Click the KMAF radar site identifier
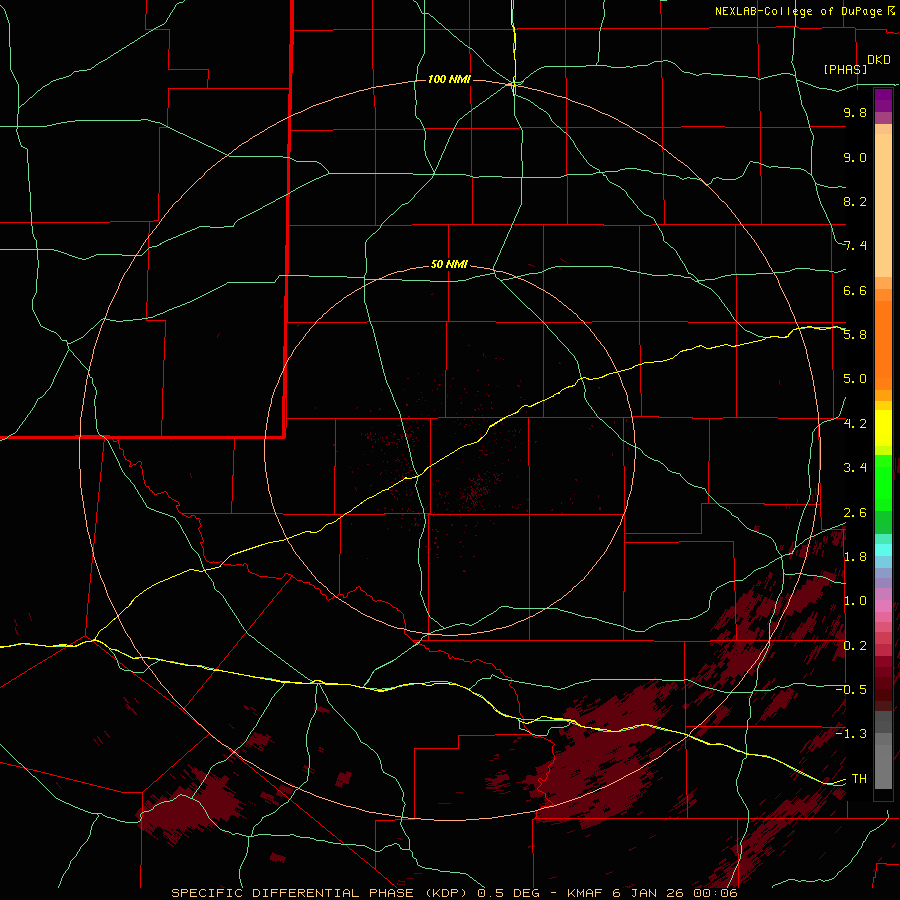Viewport: 900px width, 900px height. 585,893
